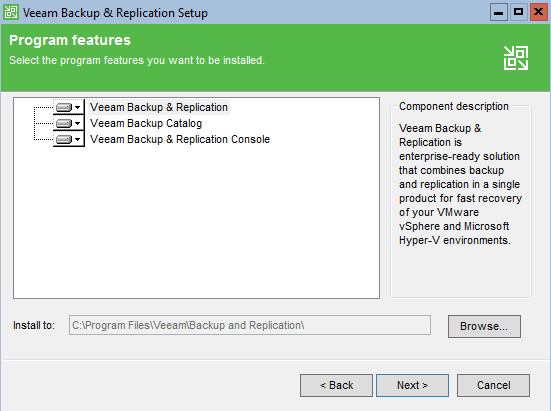Image resolution: width=551 pixels, height=411 pixels.
Task: Close the Veeam setup window
Action: coord(538,13)
